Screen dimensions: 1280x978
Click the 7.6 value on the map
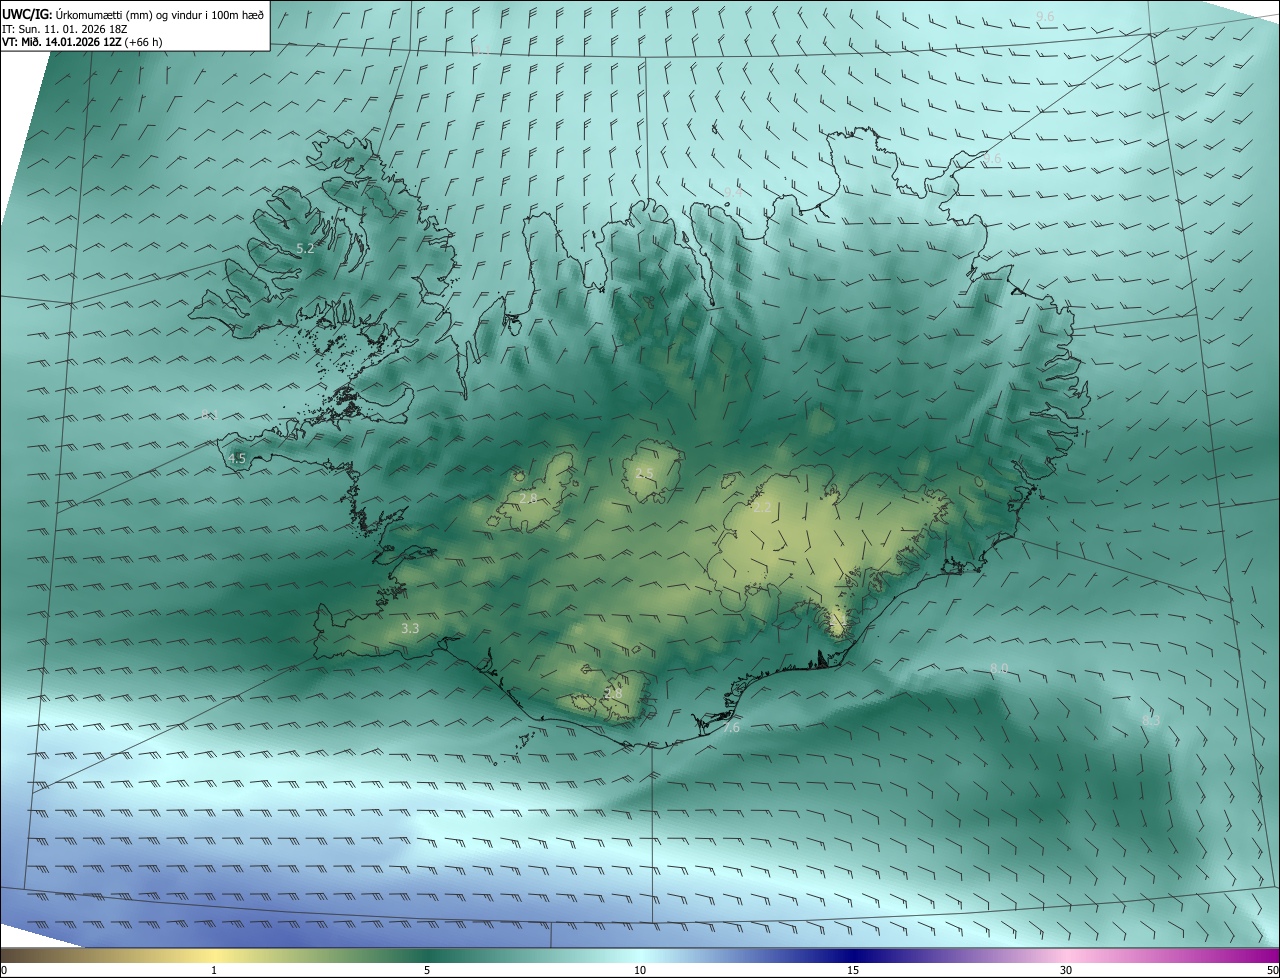point(731,728)
